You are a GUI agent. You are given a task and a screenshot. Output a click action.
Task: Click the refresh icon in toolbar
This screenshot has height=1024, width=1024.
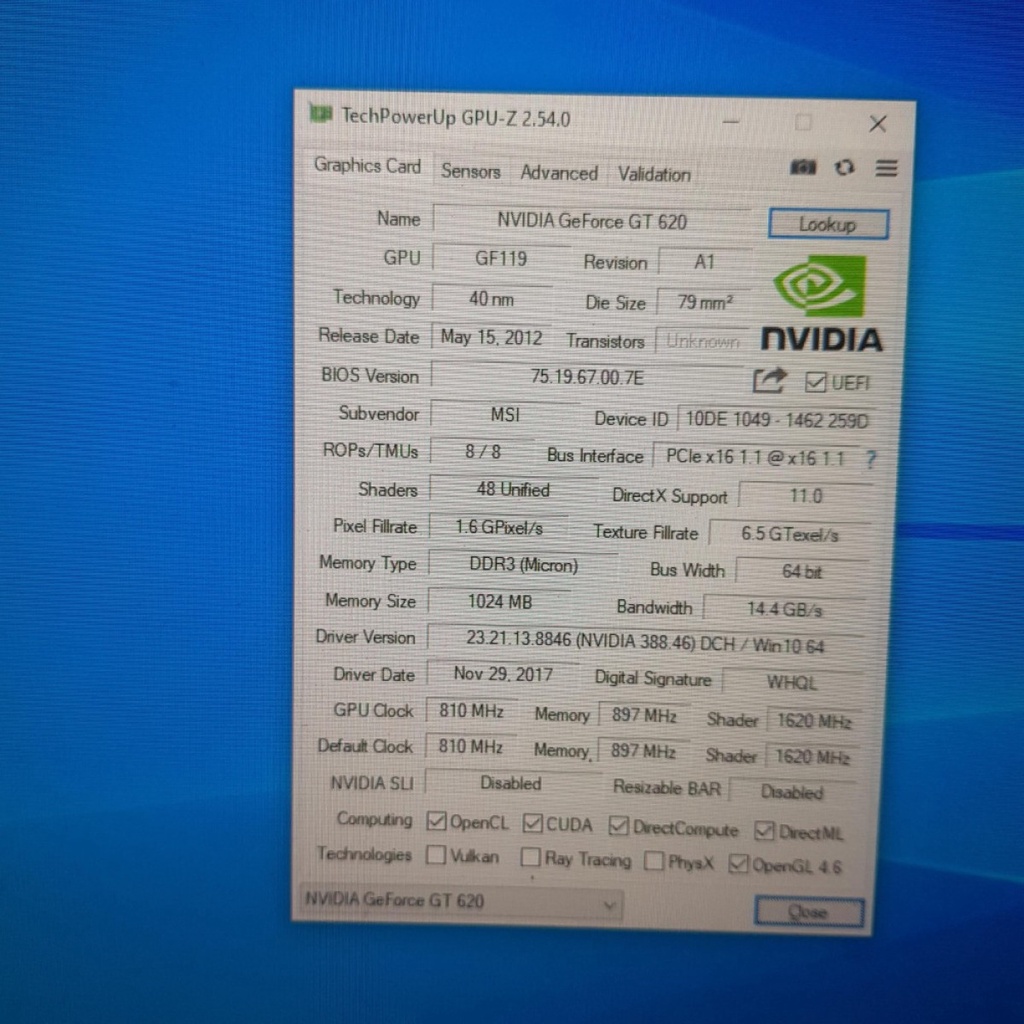click(x=845, y=168)
